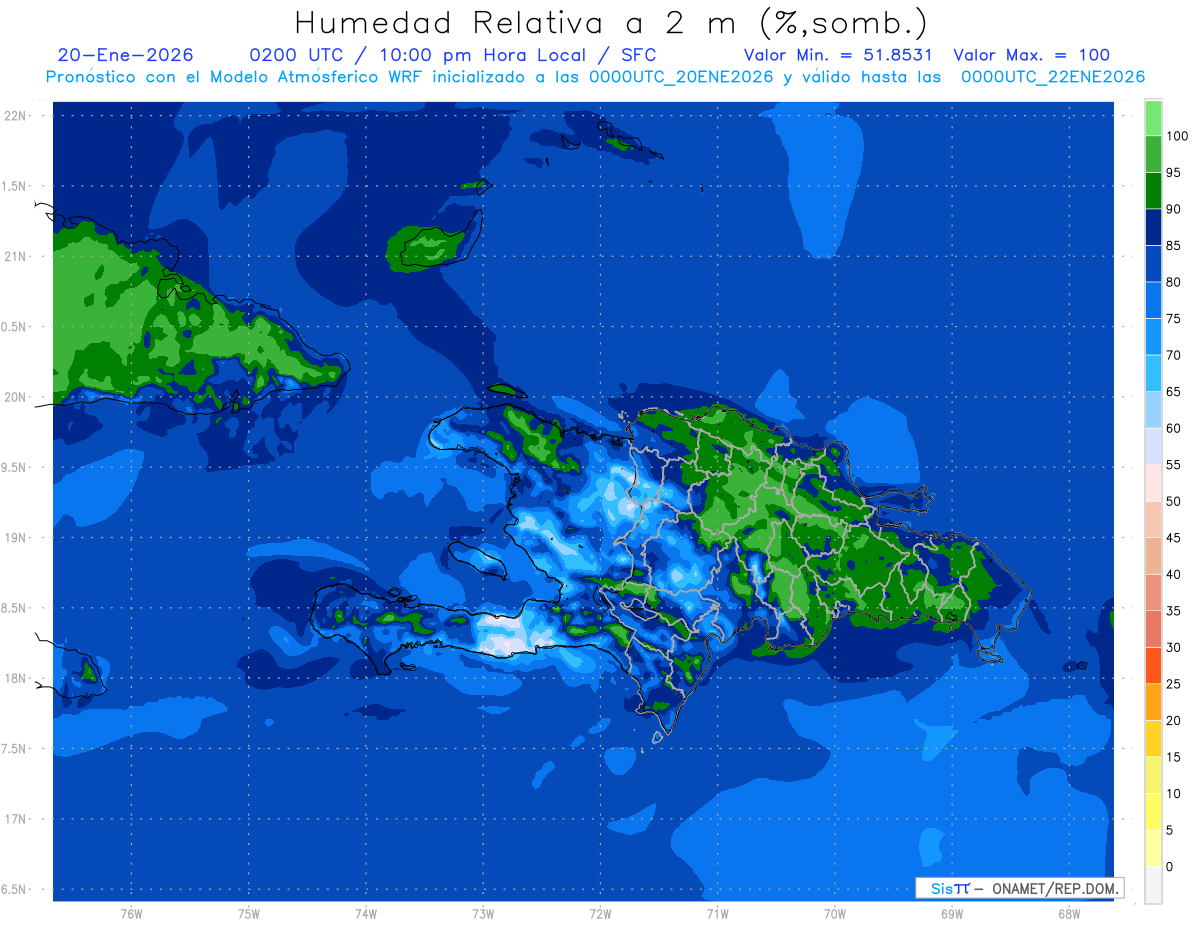Click the "69W" longitude label
1200x927 pixels.
952,913
